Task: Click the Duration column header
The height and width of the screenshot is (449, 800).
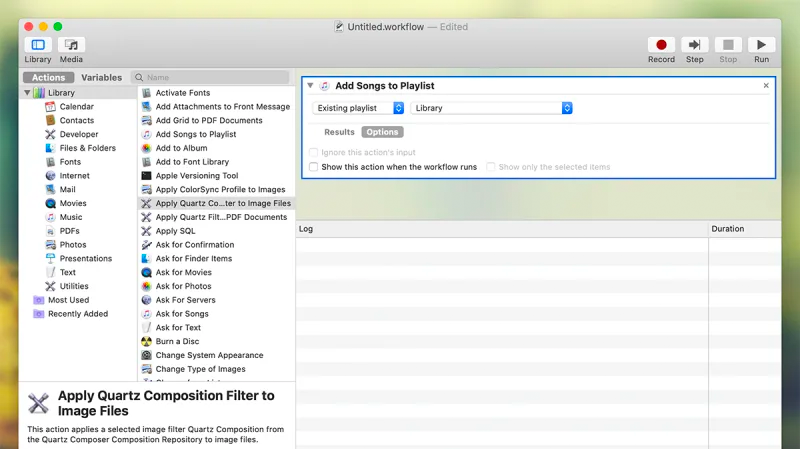Action: pos(745,229)
